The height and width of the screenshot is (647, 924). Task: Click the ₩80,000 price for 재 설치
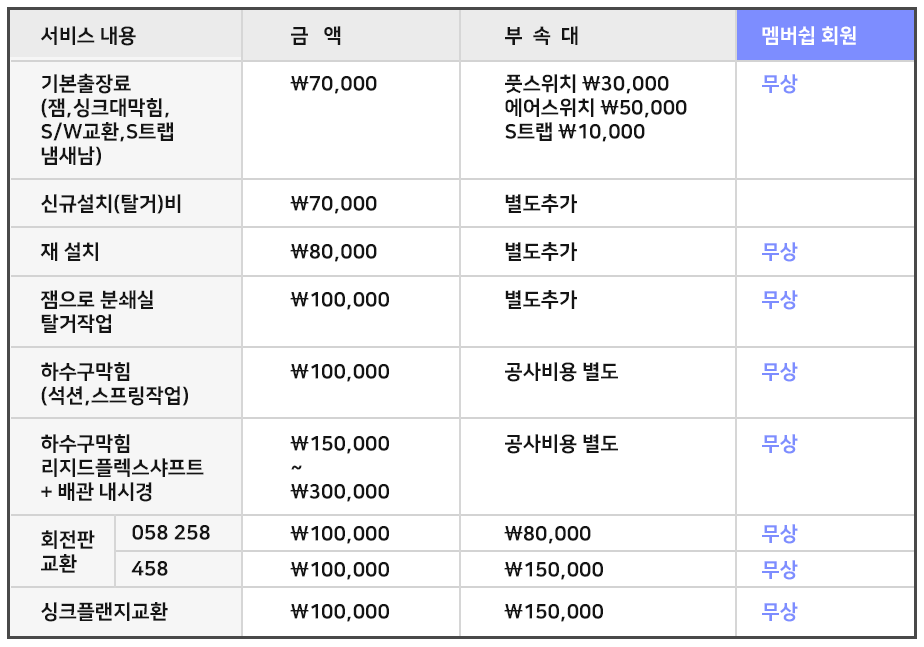334,252
